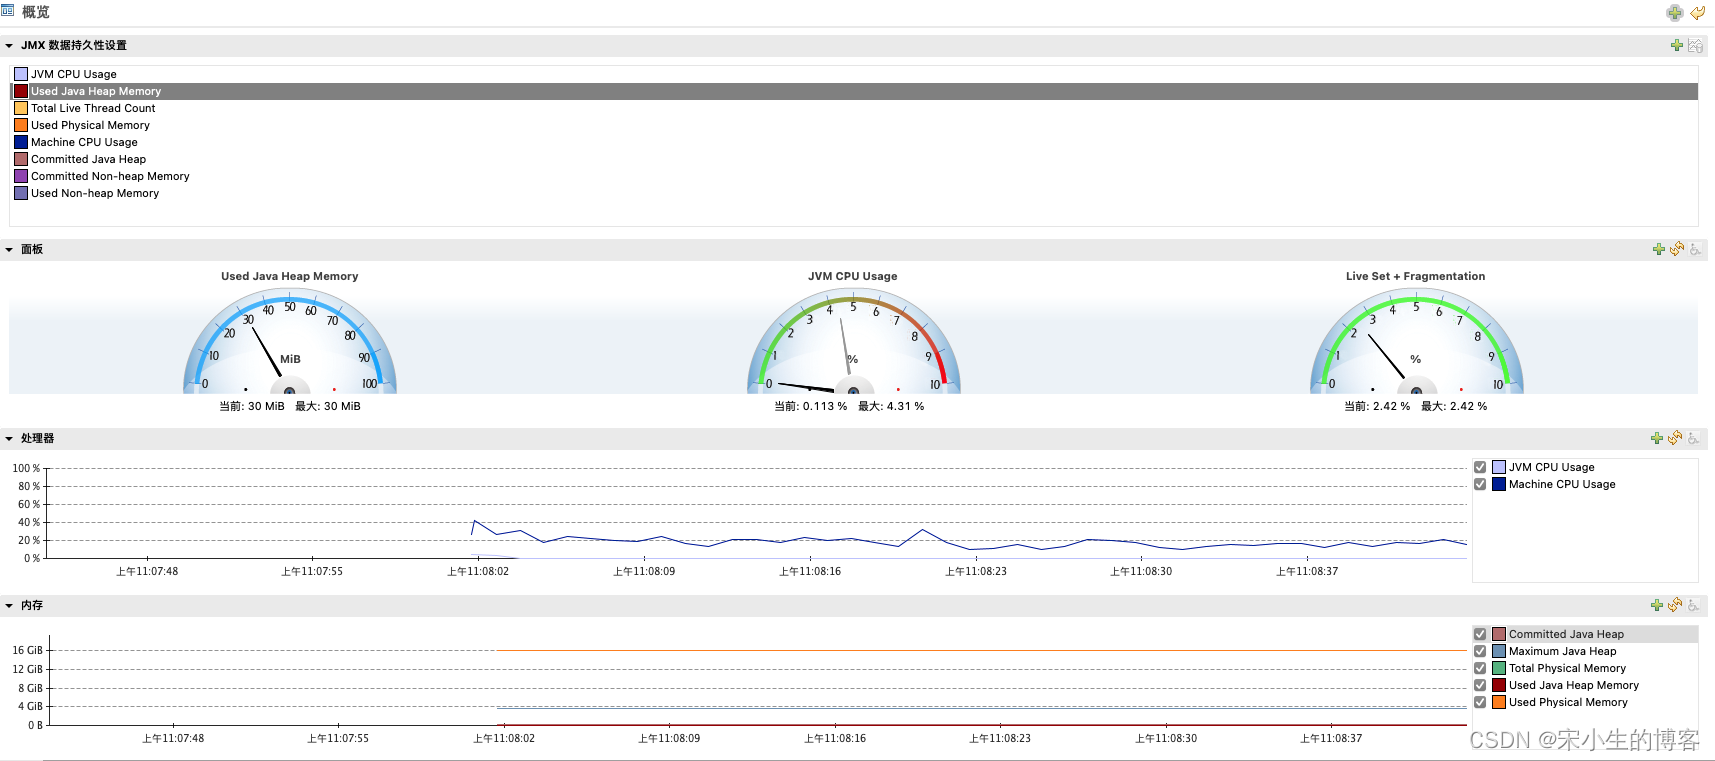
Task: Click the Live Set + Fragmentation gauge dial
Action: tap(1416, 342)
